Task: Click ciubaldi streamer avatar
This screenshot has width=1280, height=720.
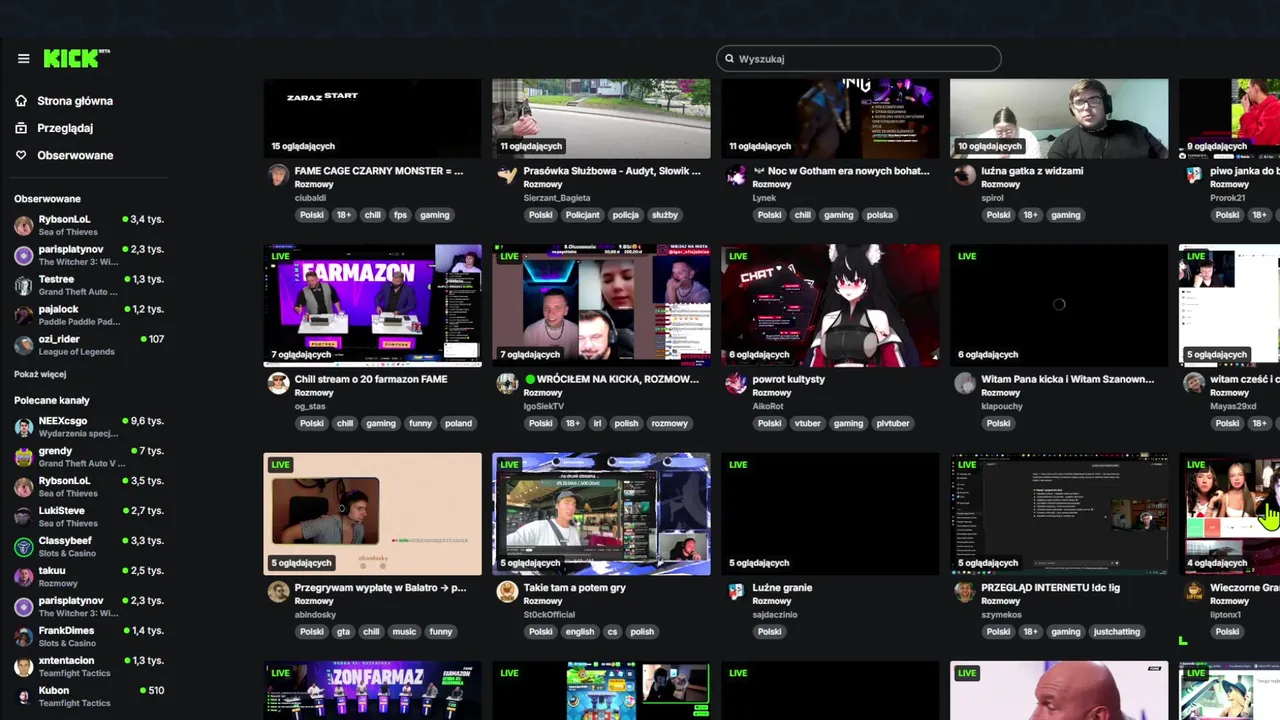Action: click(278, 175)
